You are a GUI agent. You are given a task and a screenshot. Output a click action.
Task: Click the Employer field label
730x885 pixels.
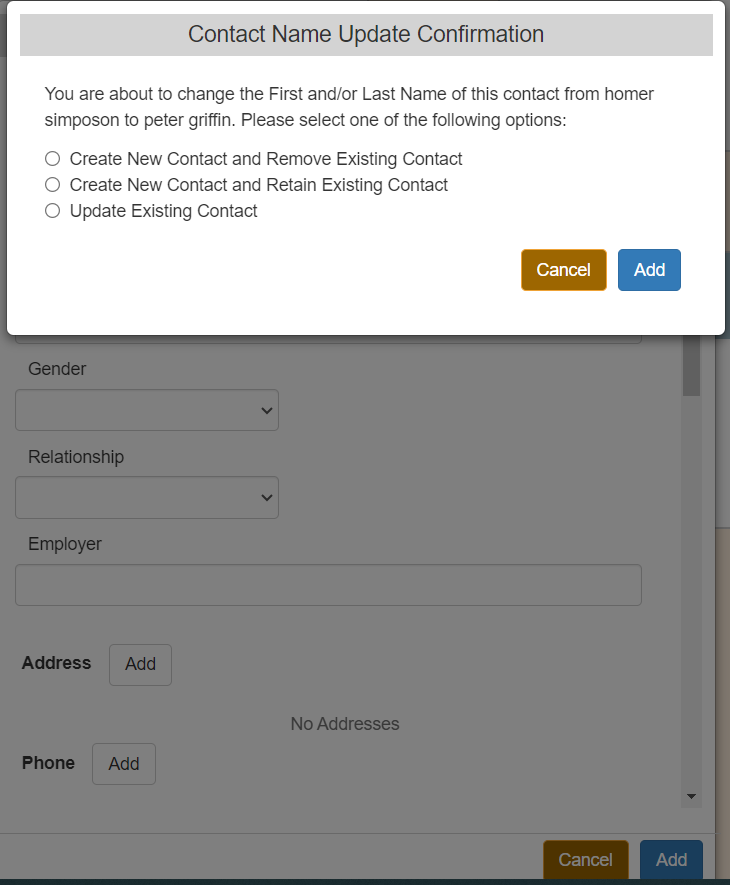(x=65, y=544)
